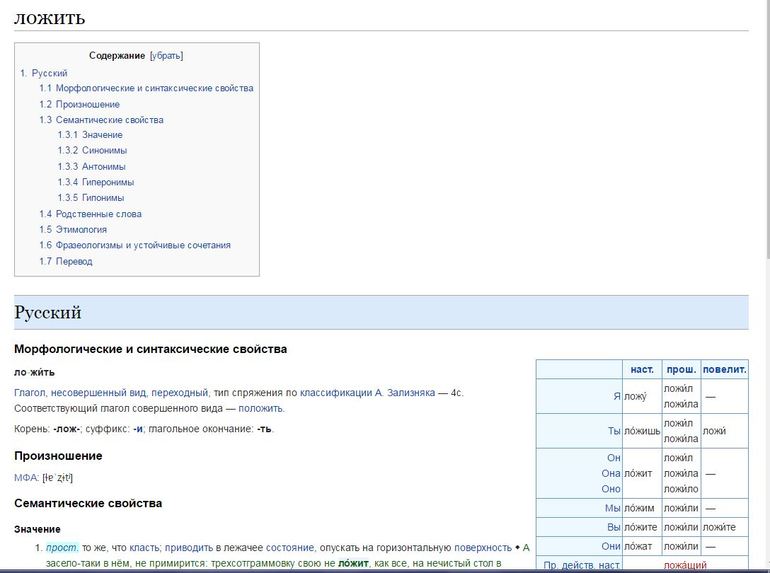Open 'Морфологические и синтаксические свойства' contents entry
This screenshot has width=770, height=573.
pyautogui.click(x=154, y=88)
